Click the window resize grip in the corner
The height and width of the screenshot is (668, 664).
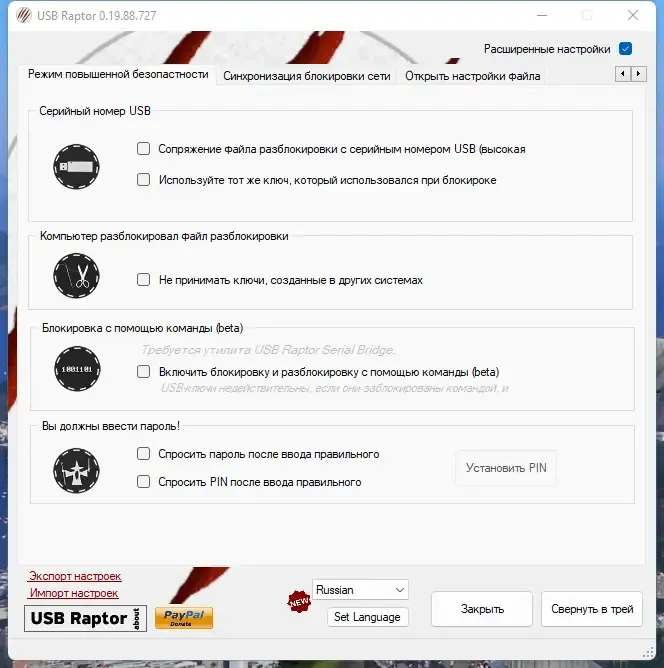click(x=648, y=652)
